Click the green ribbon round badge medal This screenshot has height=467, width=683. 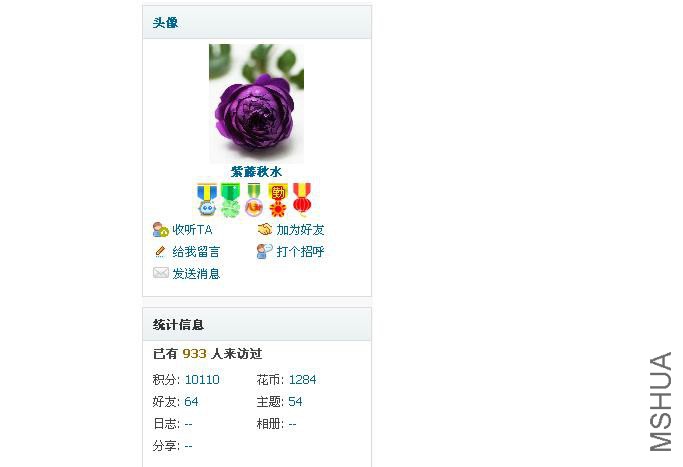[x=254, y=200]
